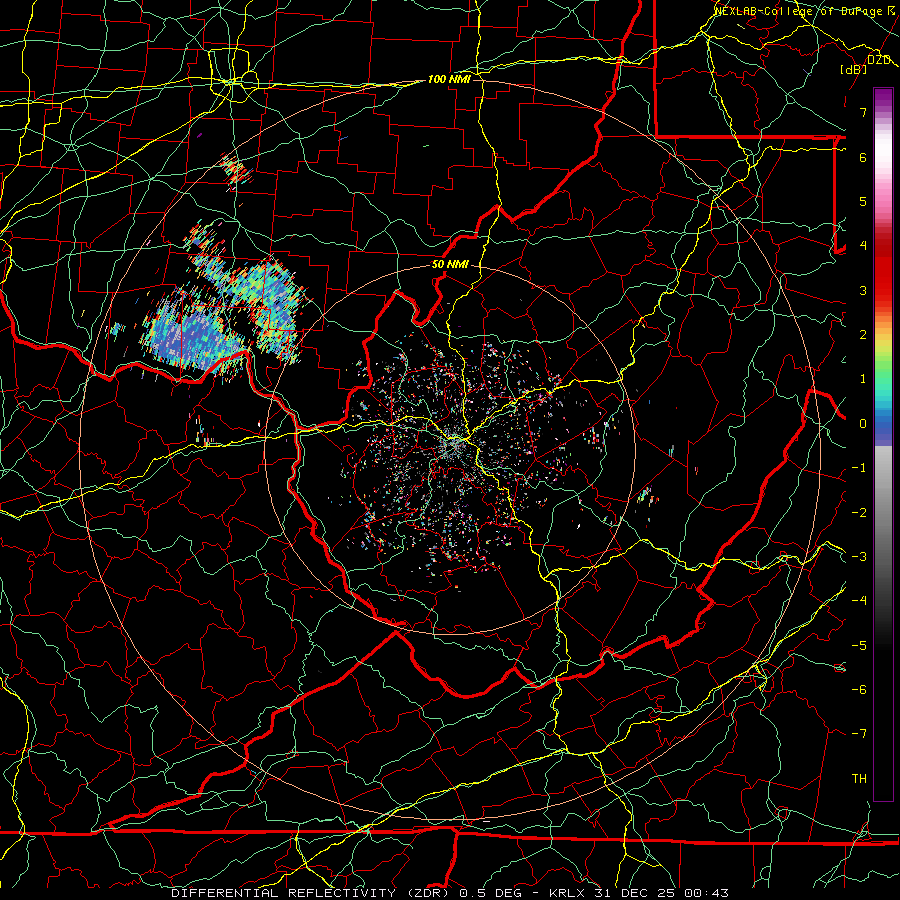Click the '0' value on color scale

point(863,424)
